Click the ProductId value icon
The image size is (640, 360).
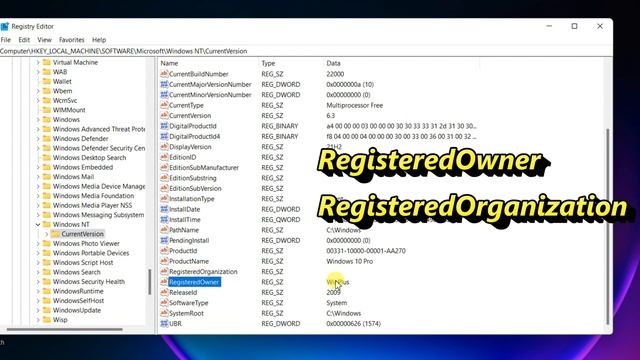(x=164, y=251)
